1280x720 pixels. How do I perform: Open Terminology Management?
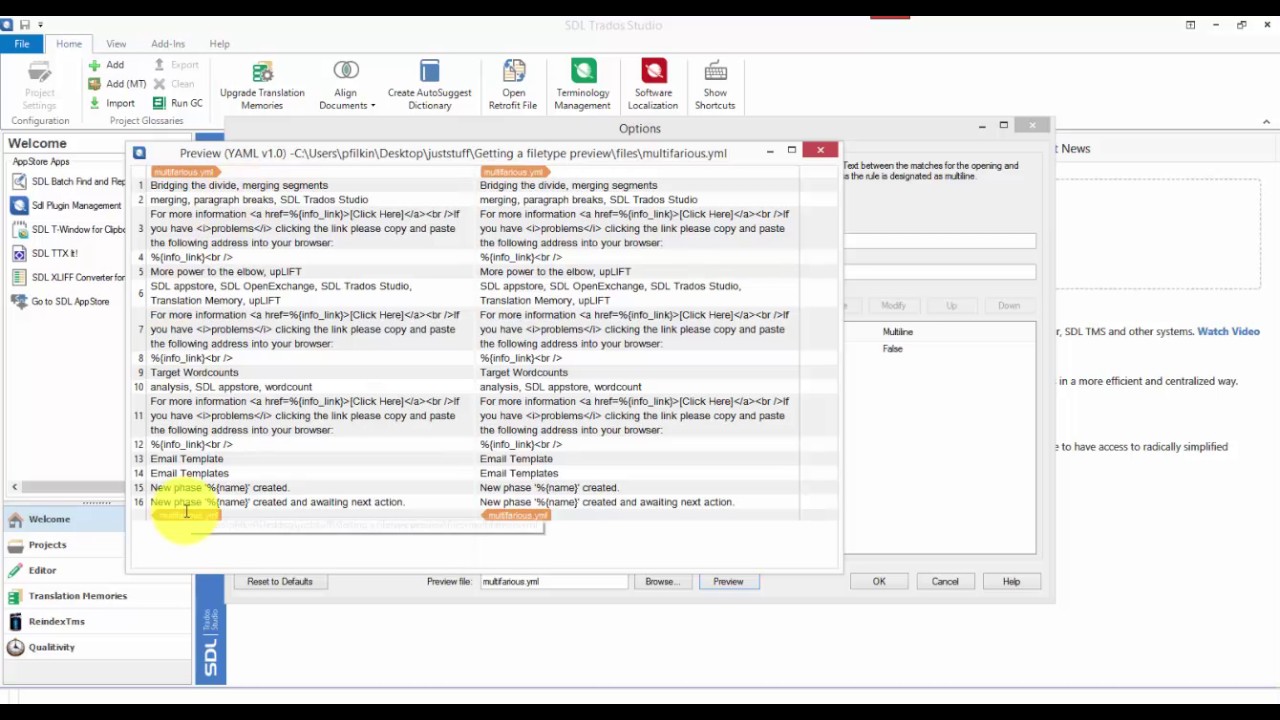[x=583, y=86]
